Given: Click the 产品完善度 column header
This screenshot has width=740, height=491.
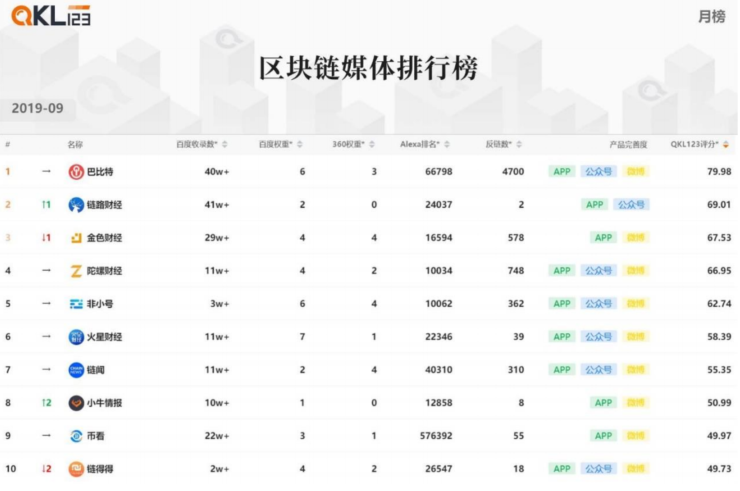Looking at the screenshot, I should (628, 144).
